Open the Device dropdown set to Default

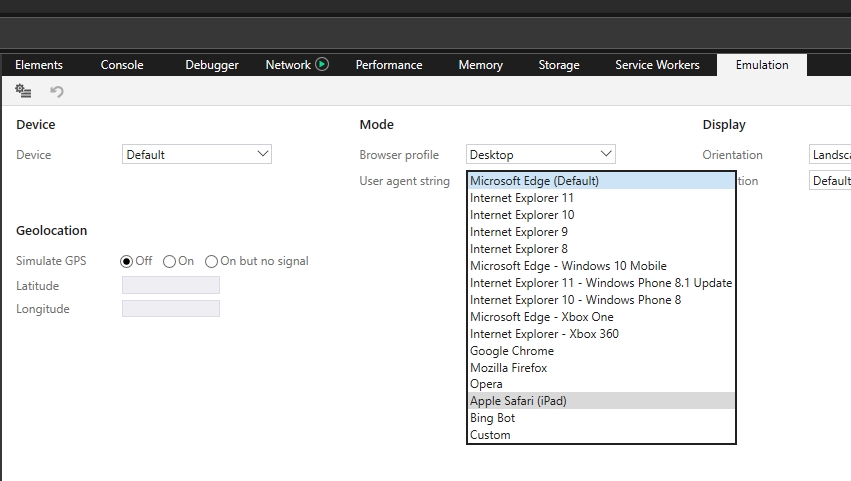pos(196,154)
